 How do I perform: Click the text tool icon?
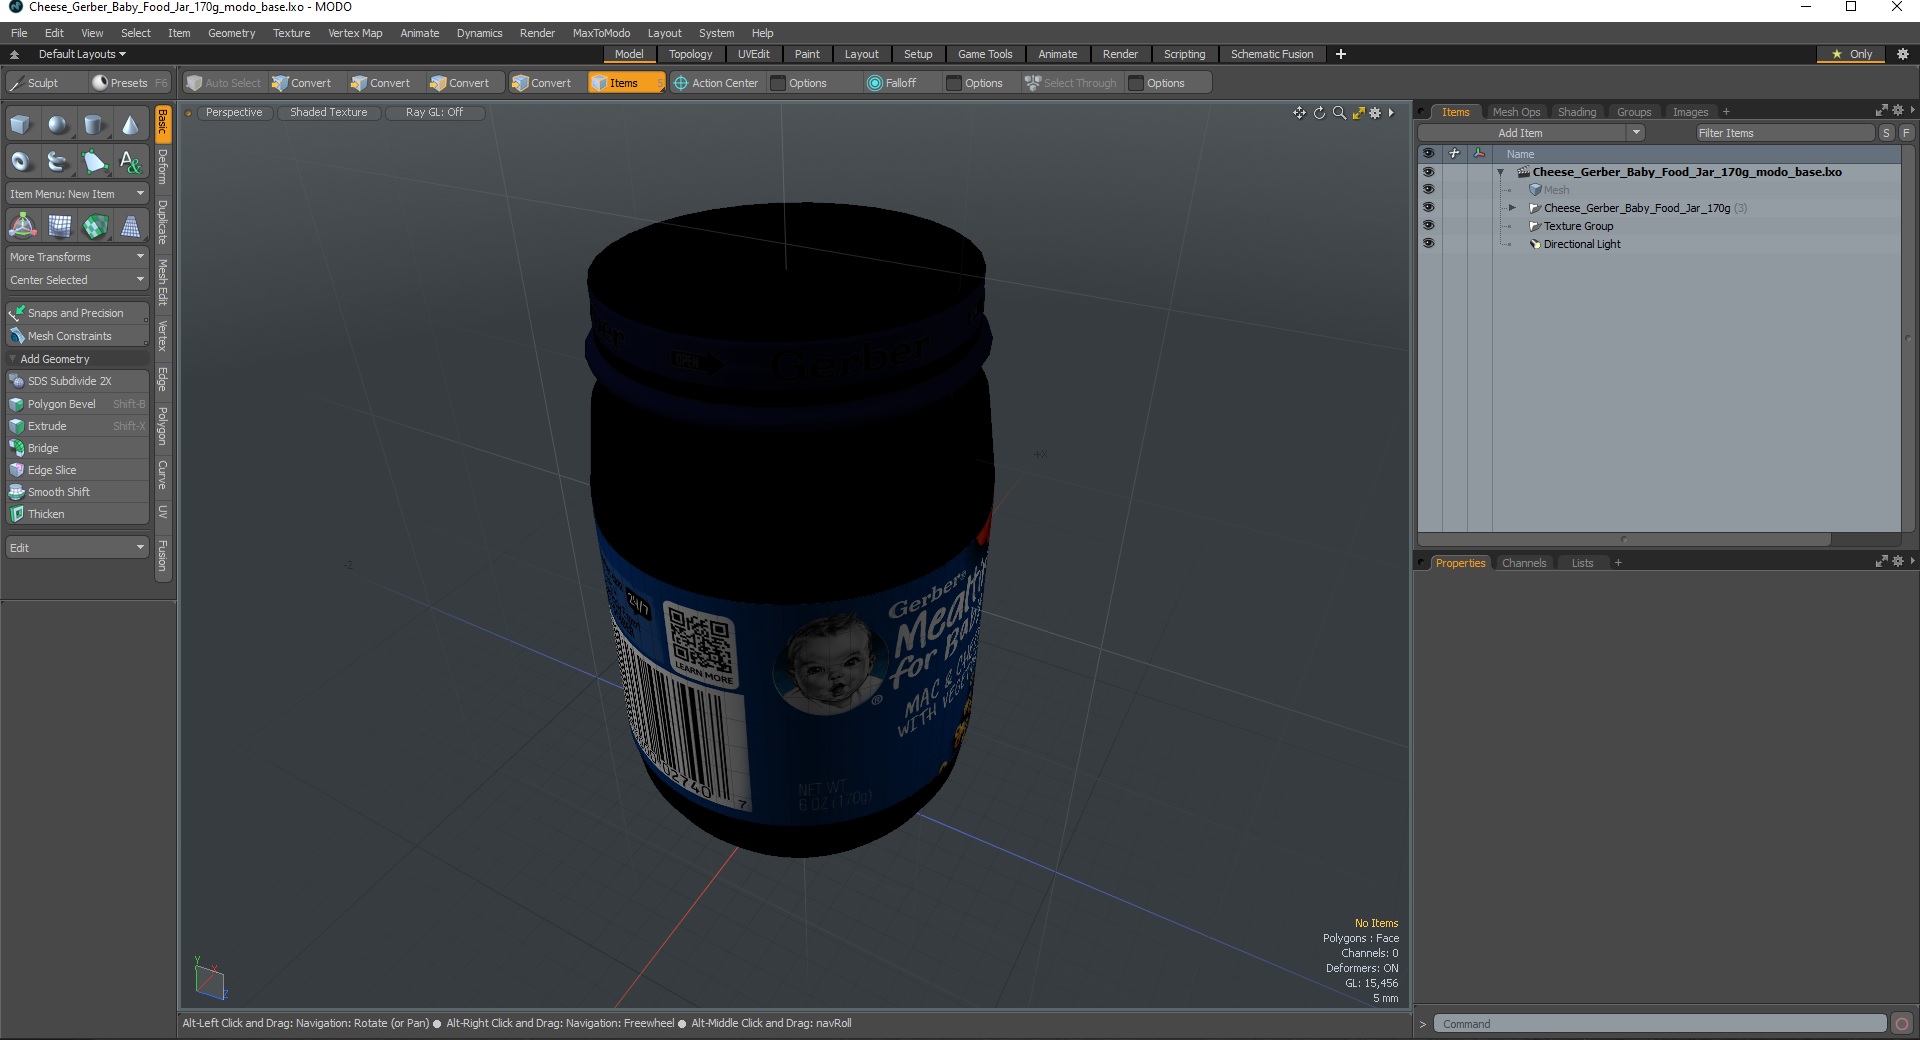pos(130,161)
